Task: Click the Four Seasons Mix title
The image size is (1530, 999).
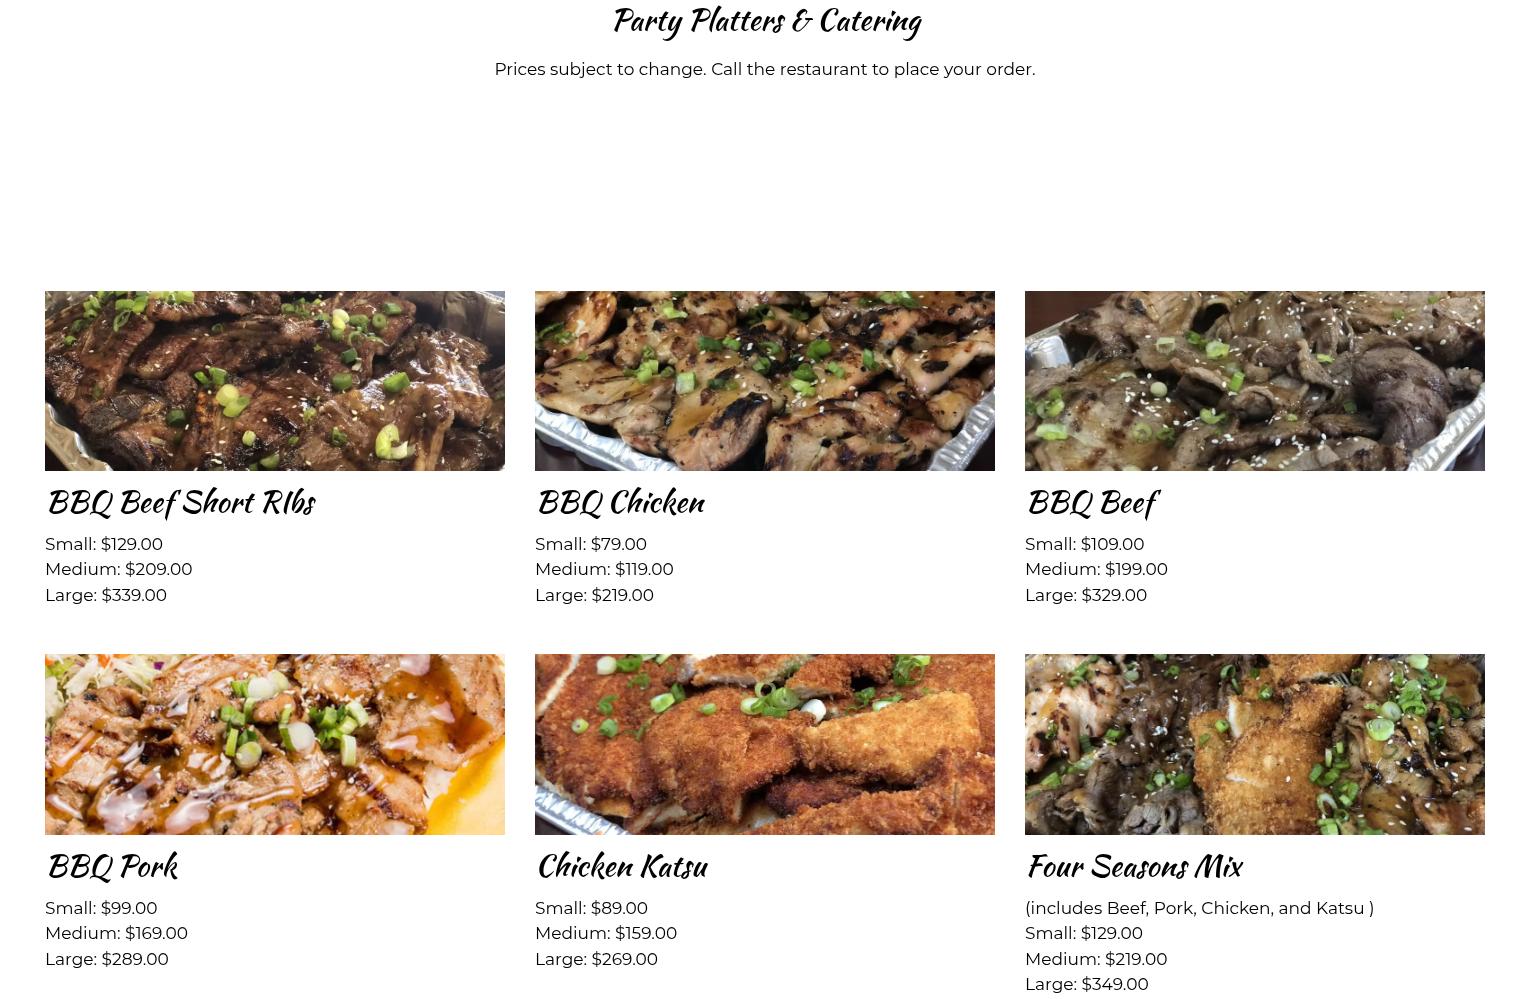Action: tap(1134, 866)
